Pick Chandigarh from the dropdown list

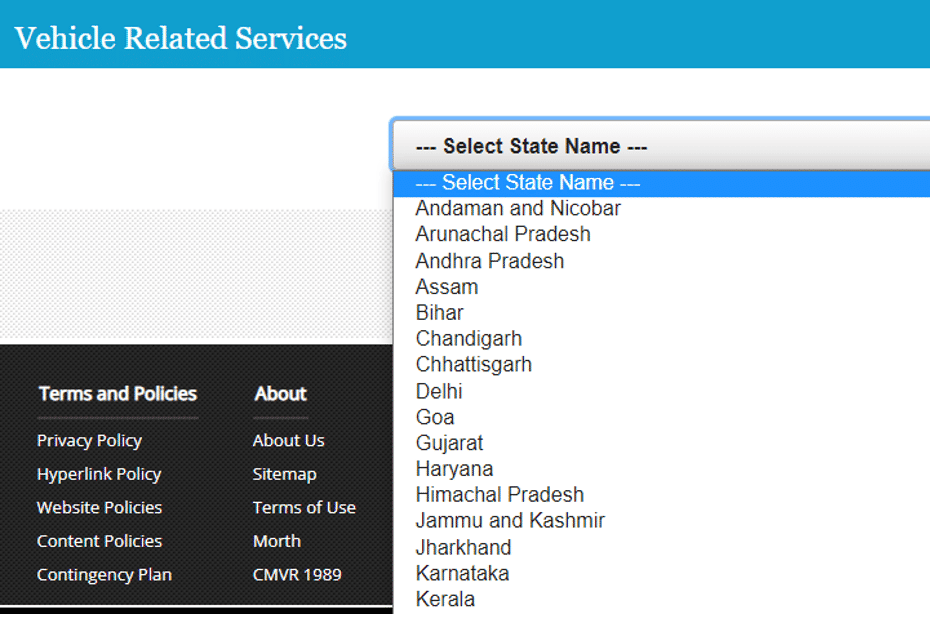[x=661, y=339]
